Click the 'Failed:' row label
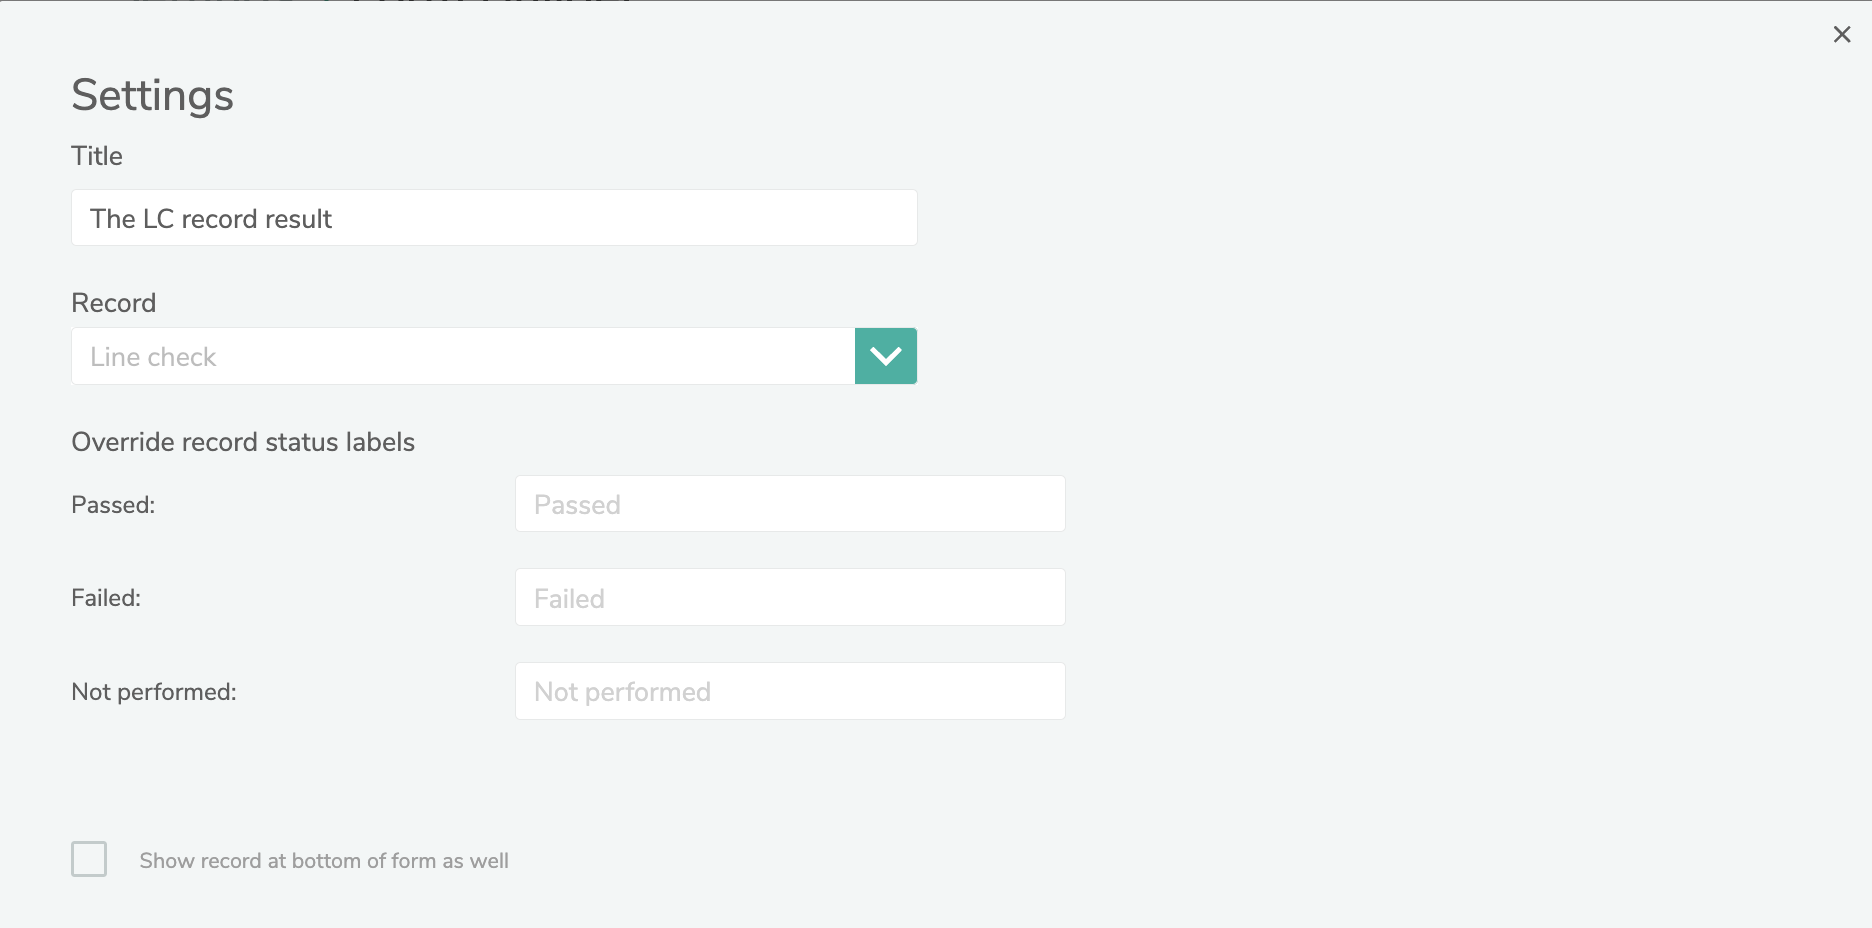 point(106,598)
